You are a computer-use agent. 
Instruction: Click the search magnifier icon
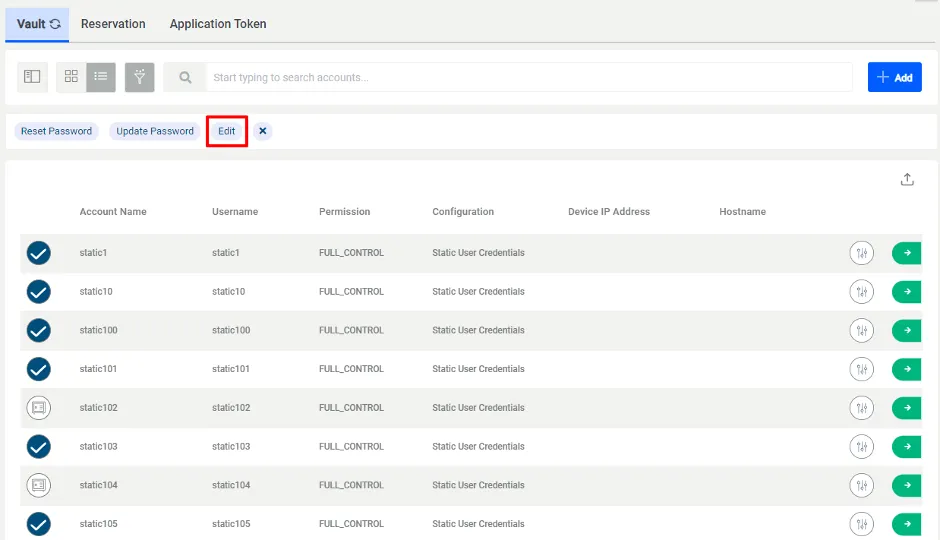(x=185, y=77)
